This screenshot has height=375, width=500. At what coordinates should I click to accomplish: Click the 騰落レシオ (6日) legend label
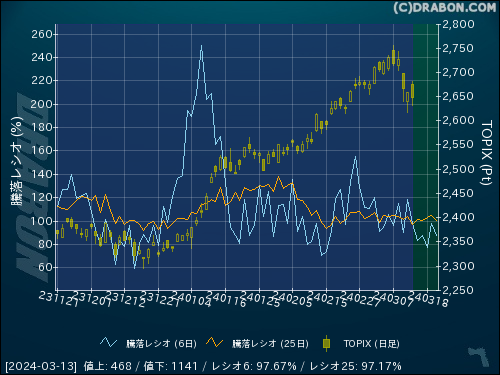coord(161,344)
